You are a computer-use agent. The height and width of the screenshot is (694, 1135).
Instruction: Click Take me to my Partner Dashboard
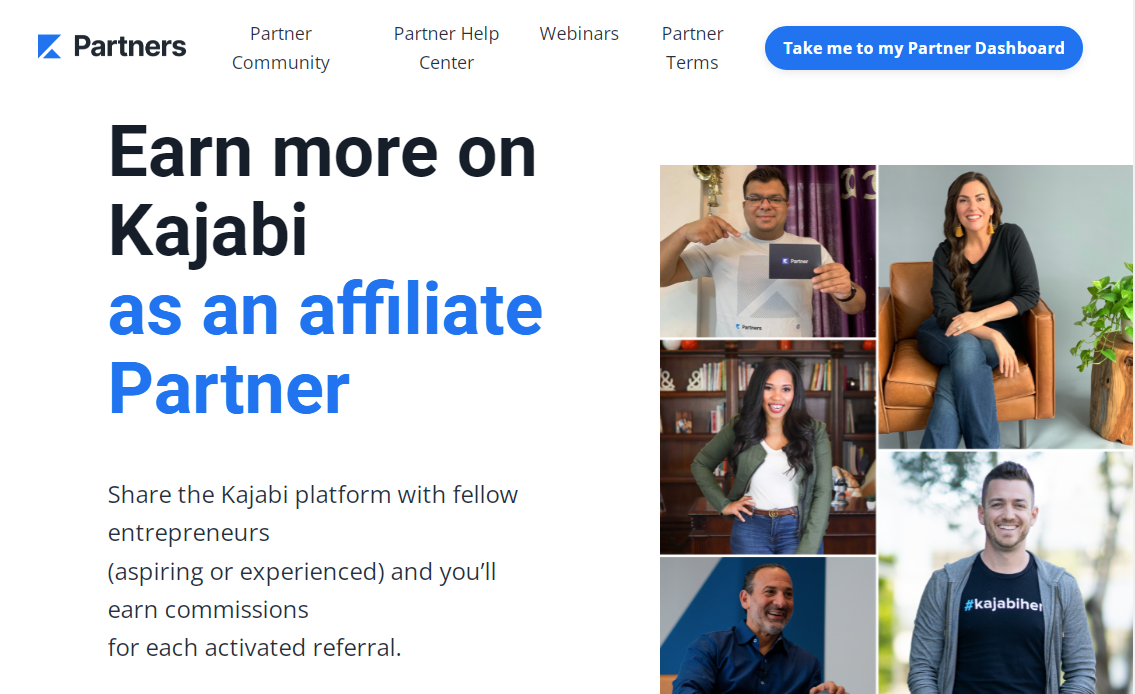click(924, 48)
